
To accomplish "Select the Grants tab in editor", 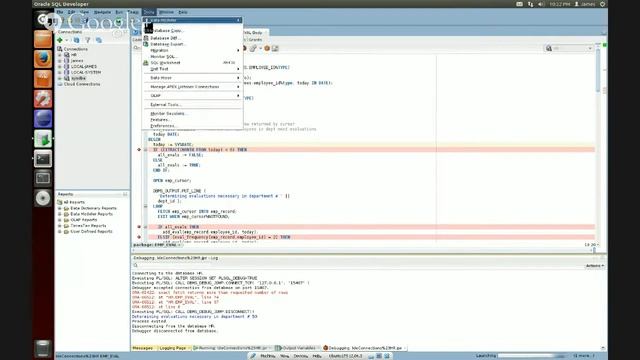I will tap(256, 40).
